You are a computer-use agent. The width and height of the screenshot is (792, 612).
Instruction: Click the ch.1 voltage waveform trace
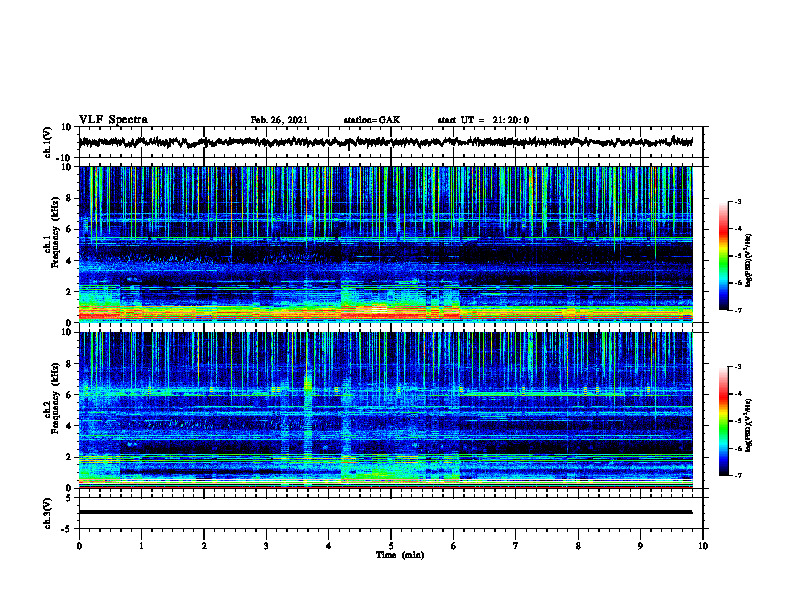(385, 142)
